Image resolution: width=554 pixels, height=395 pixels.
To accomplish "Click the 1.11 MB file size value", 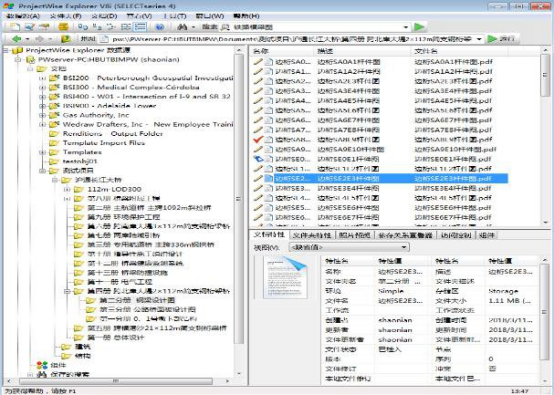I will (509, 301).
